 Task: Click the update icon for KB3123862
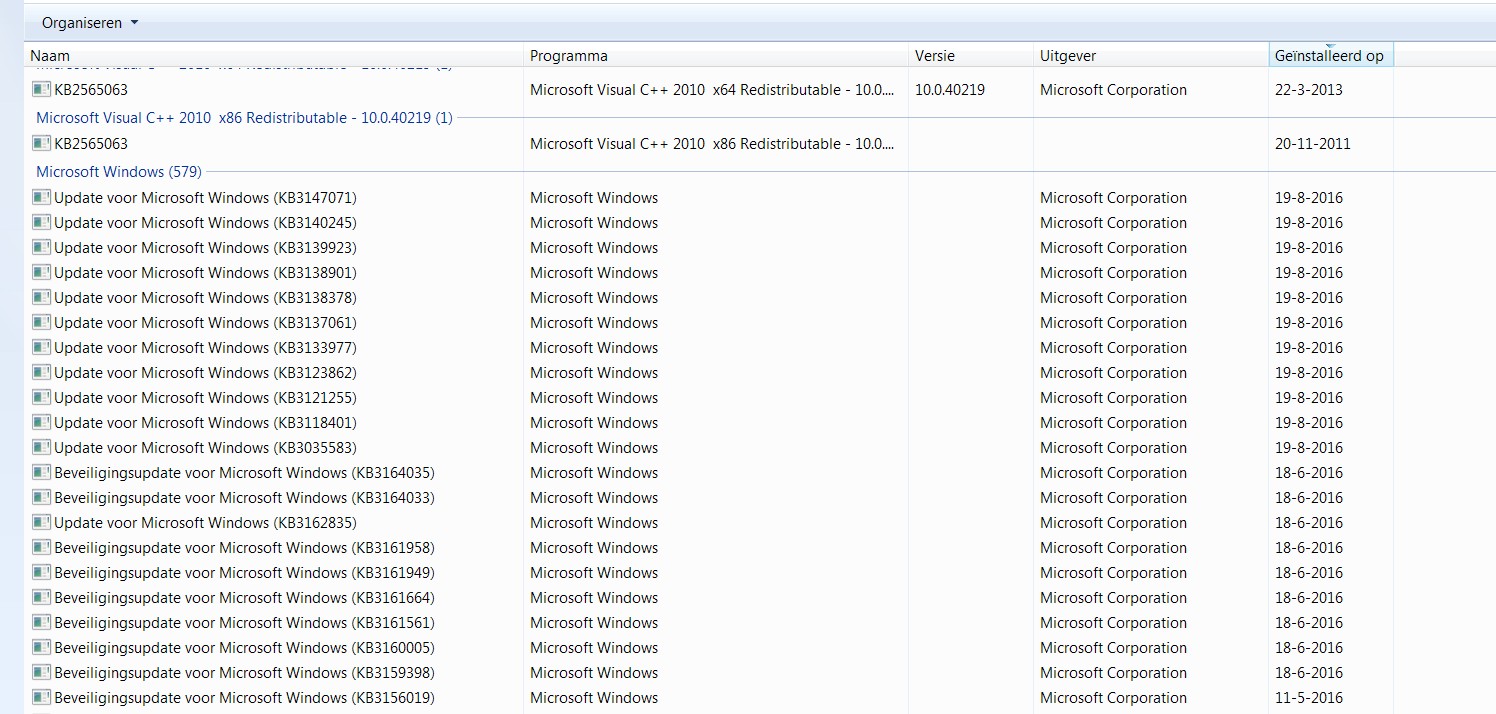click(42, 372)
